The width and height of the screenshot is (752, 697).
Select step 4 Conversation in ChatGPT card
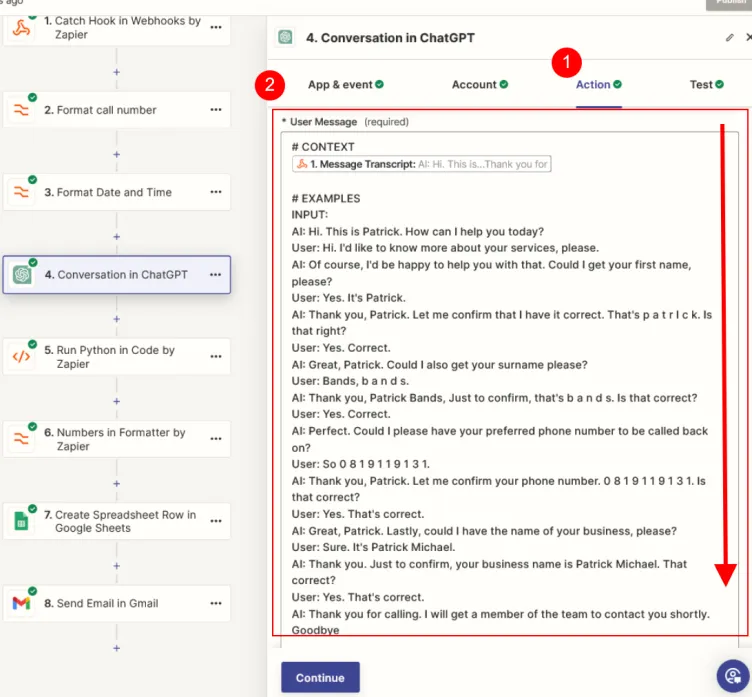coord(117,275)
